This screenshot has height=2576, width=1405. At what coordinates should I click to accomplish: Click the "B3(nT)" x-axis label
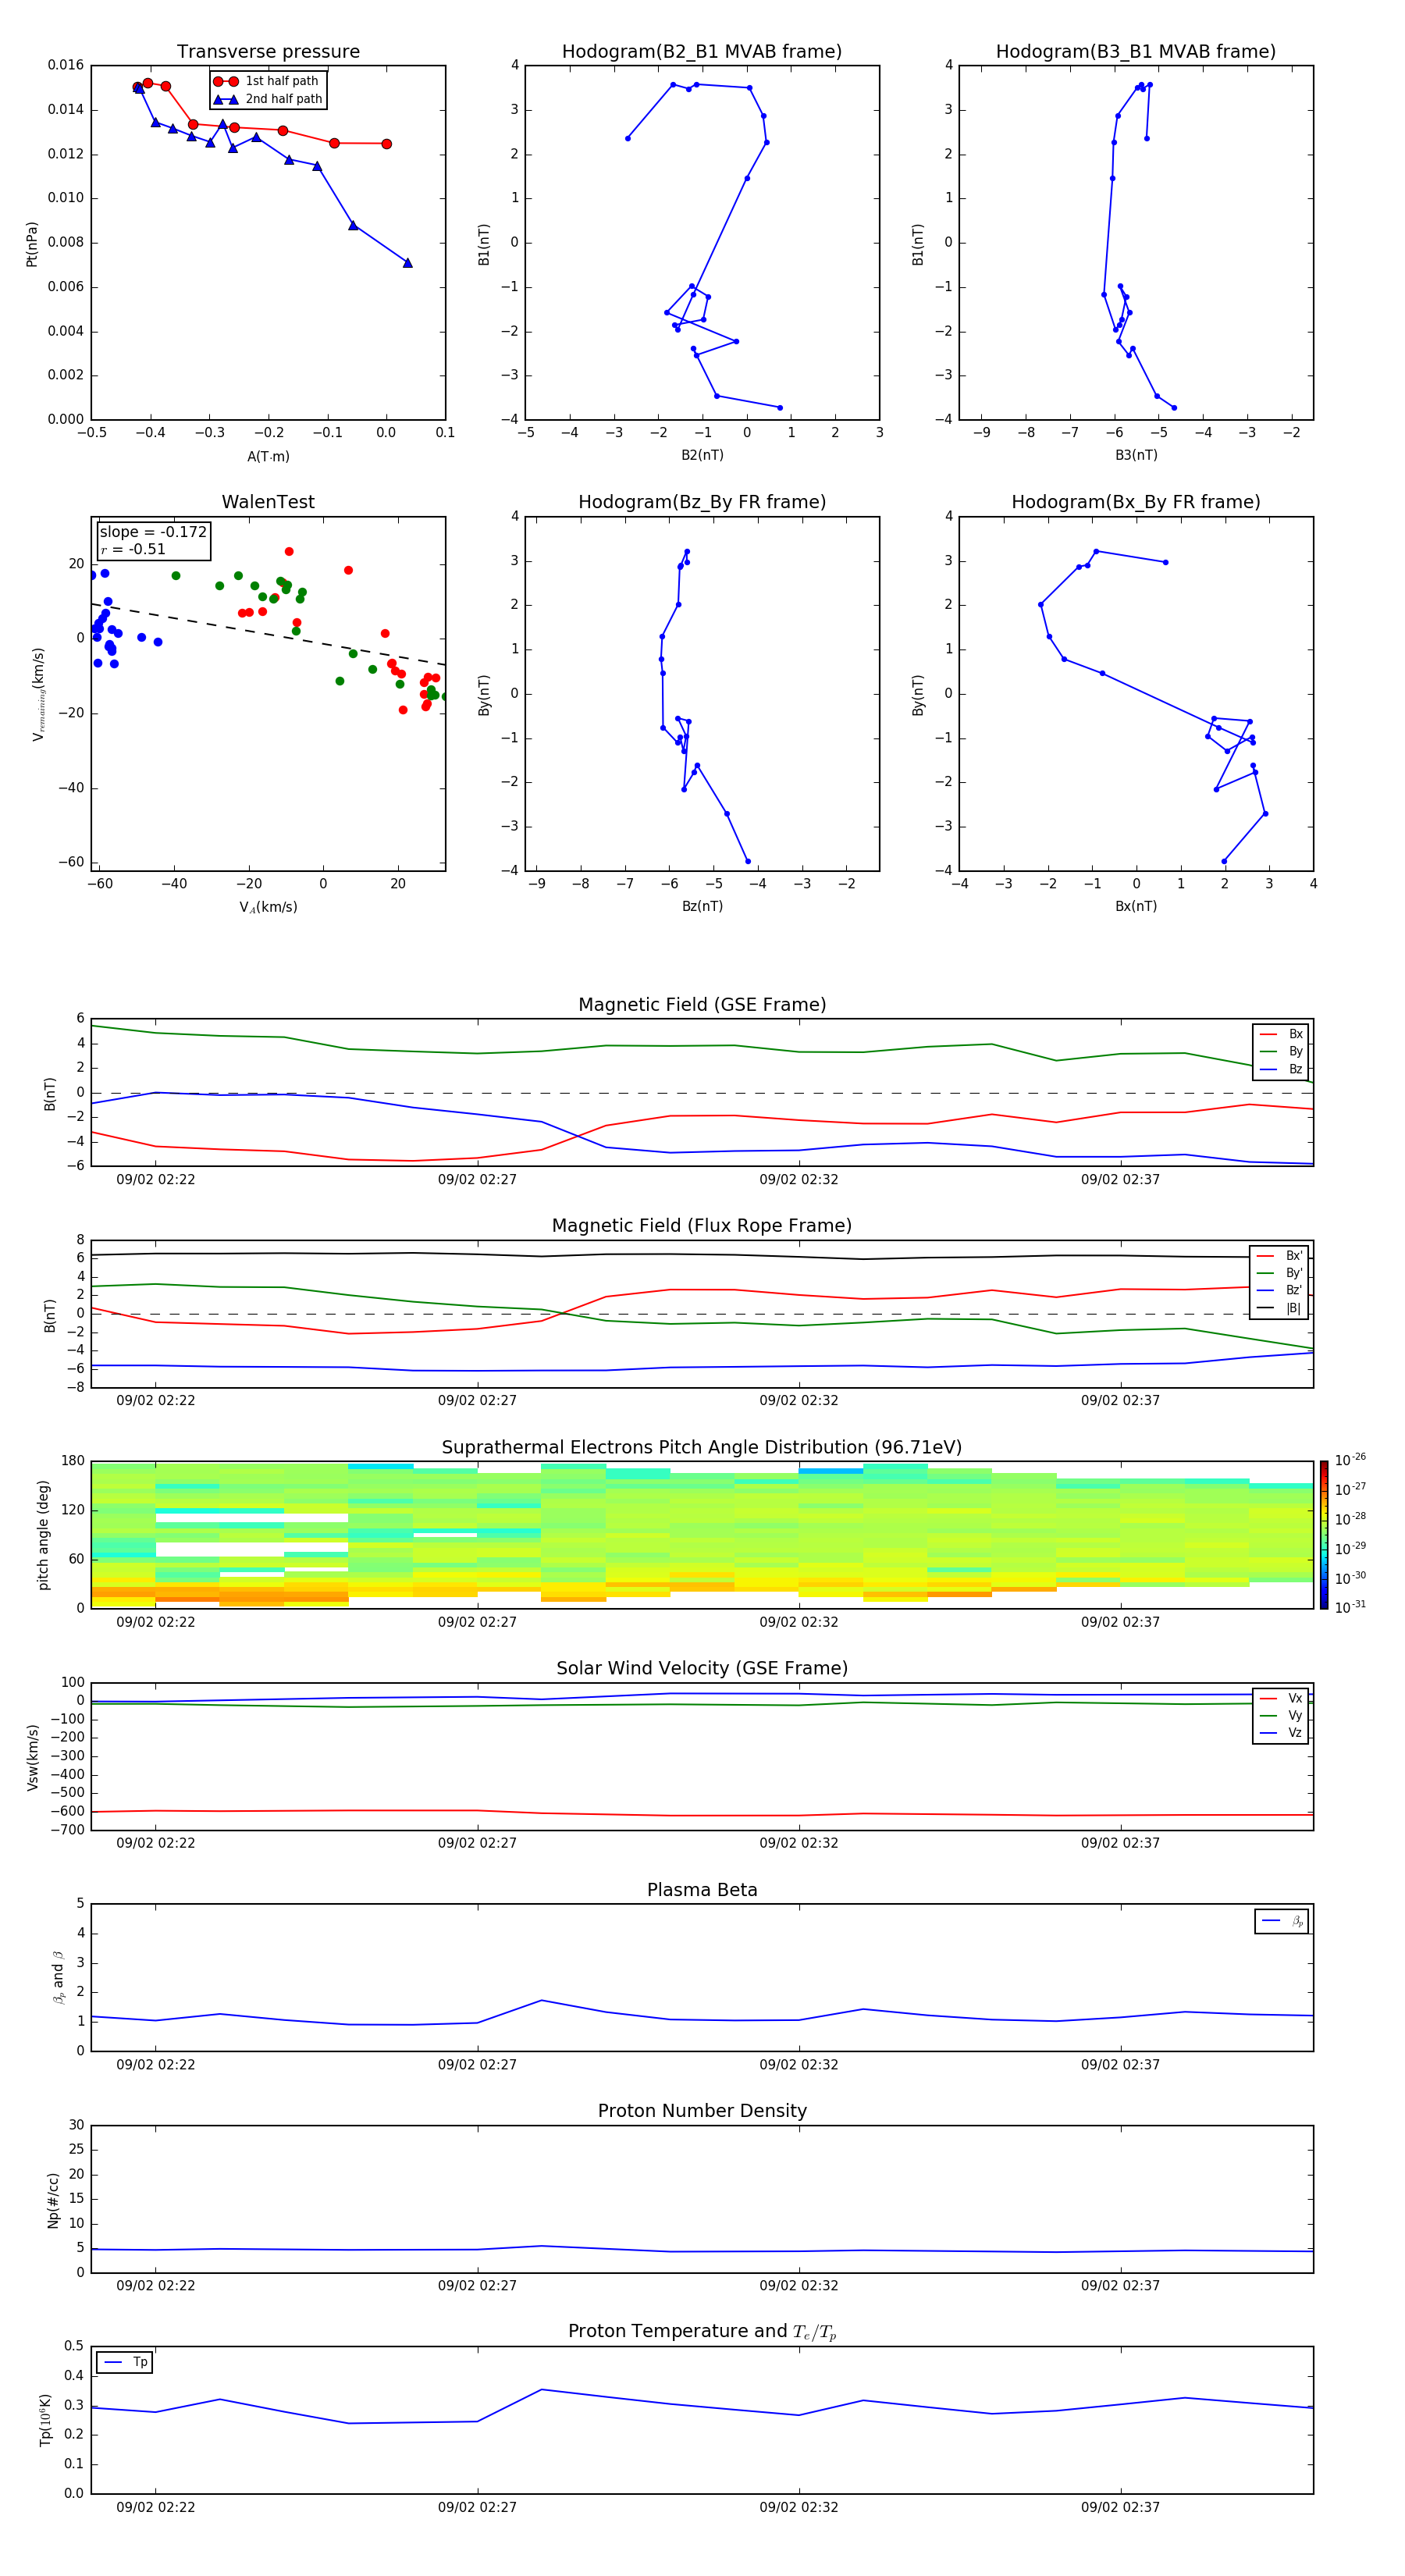click(x=1136, y=455)
